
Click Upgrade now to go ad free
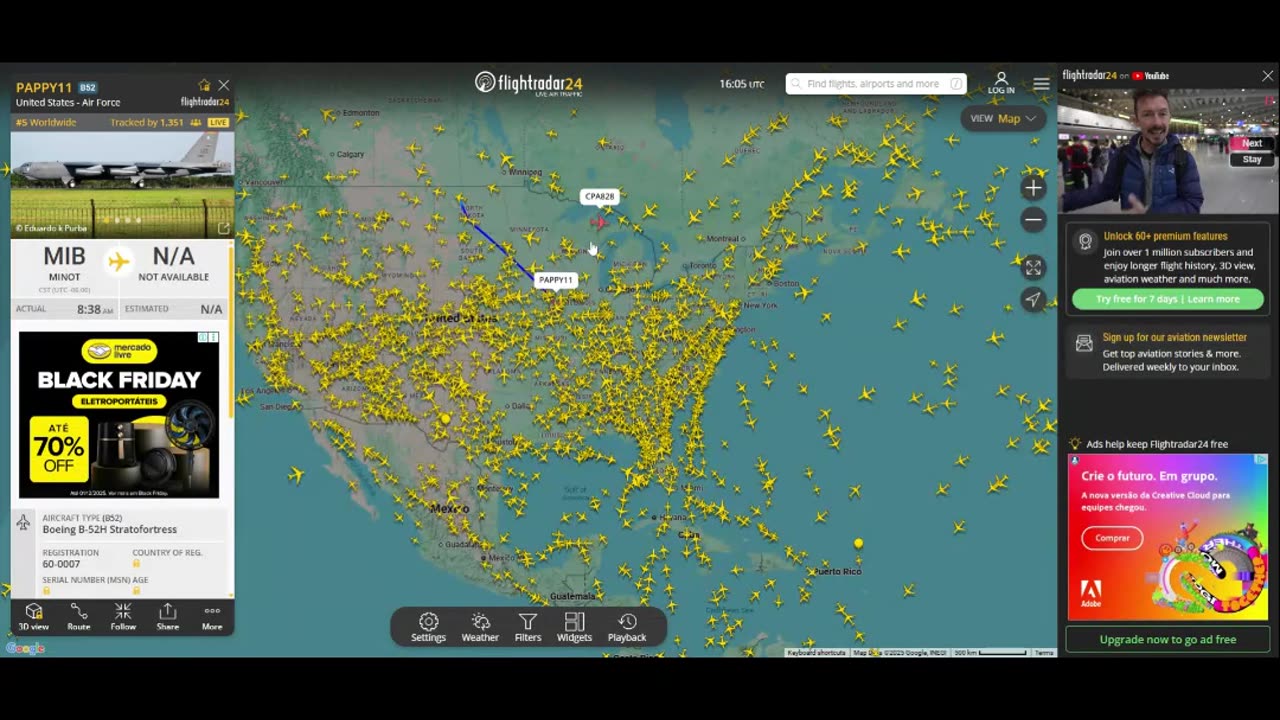(x=1168, y=639)
